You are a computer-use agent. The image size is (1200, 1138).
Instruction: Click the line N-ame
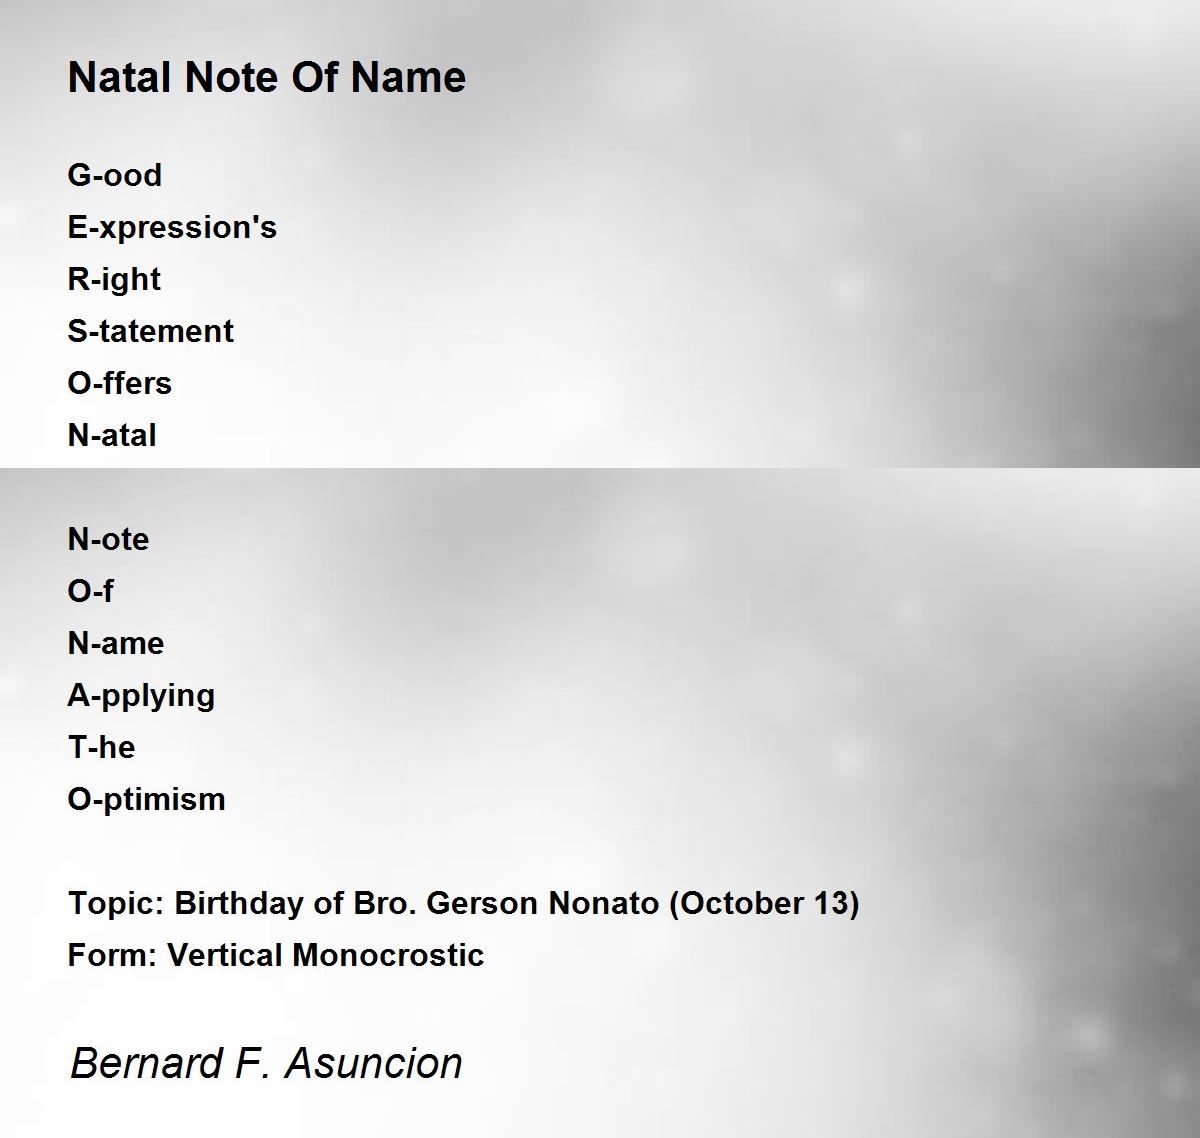tap(116, 643)
